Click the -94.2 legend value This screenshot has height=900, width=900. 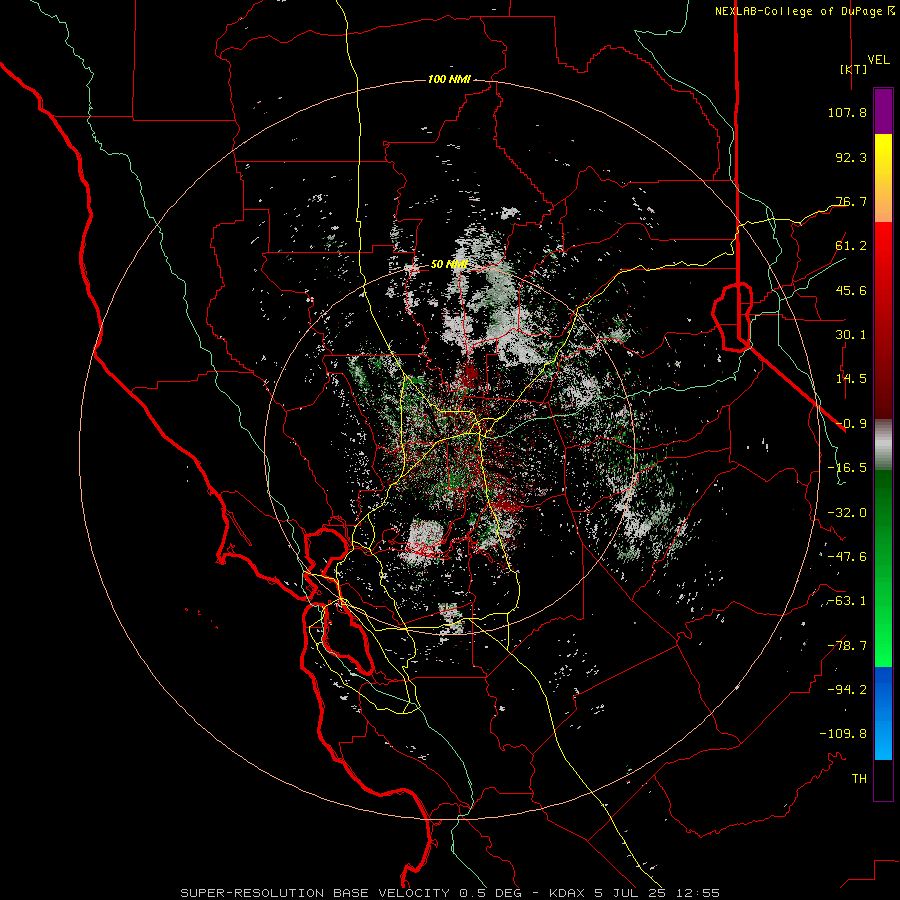coord(847,690)
